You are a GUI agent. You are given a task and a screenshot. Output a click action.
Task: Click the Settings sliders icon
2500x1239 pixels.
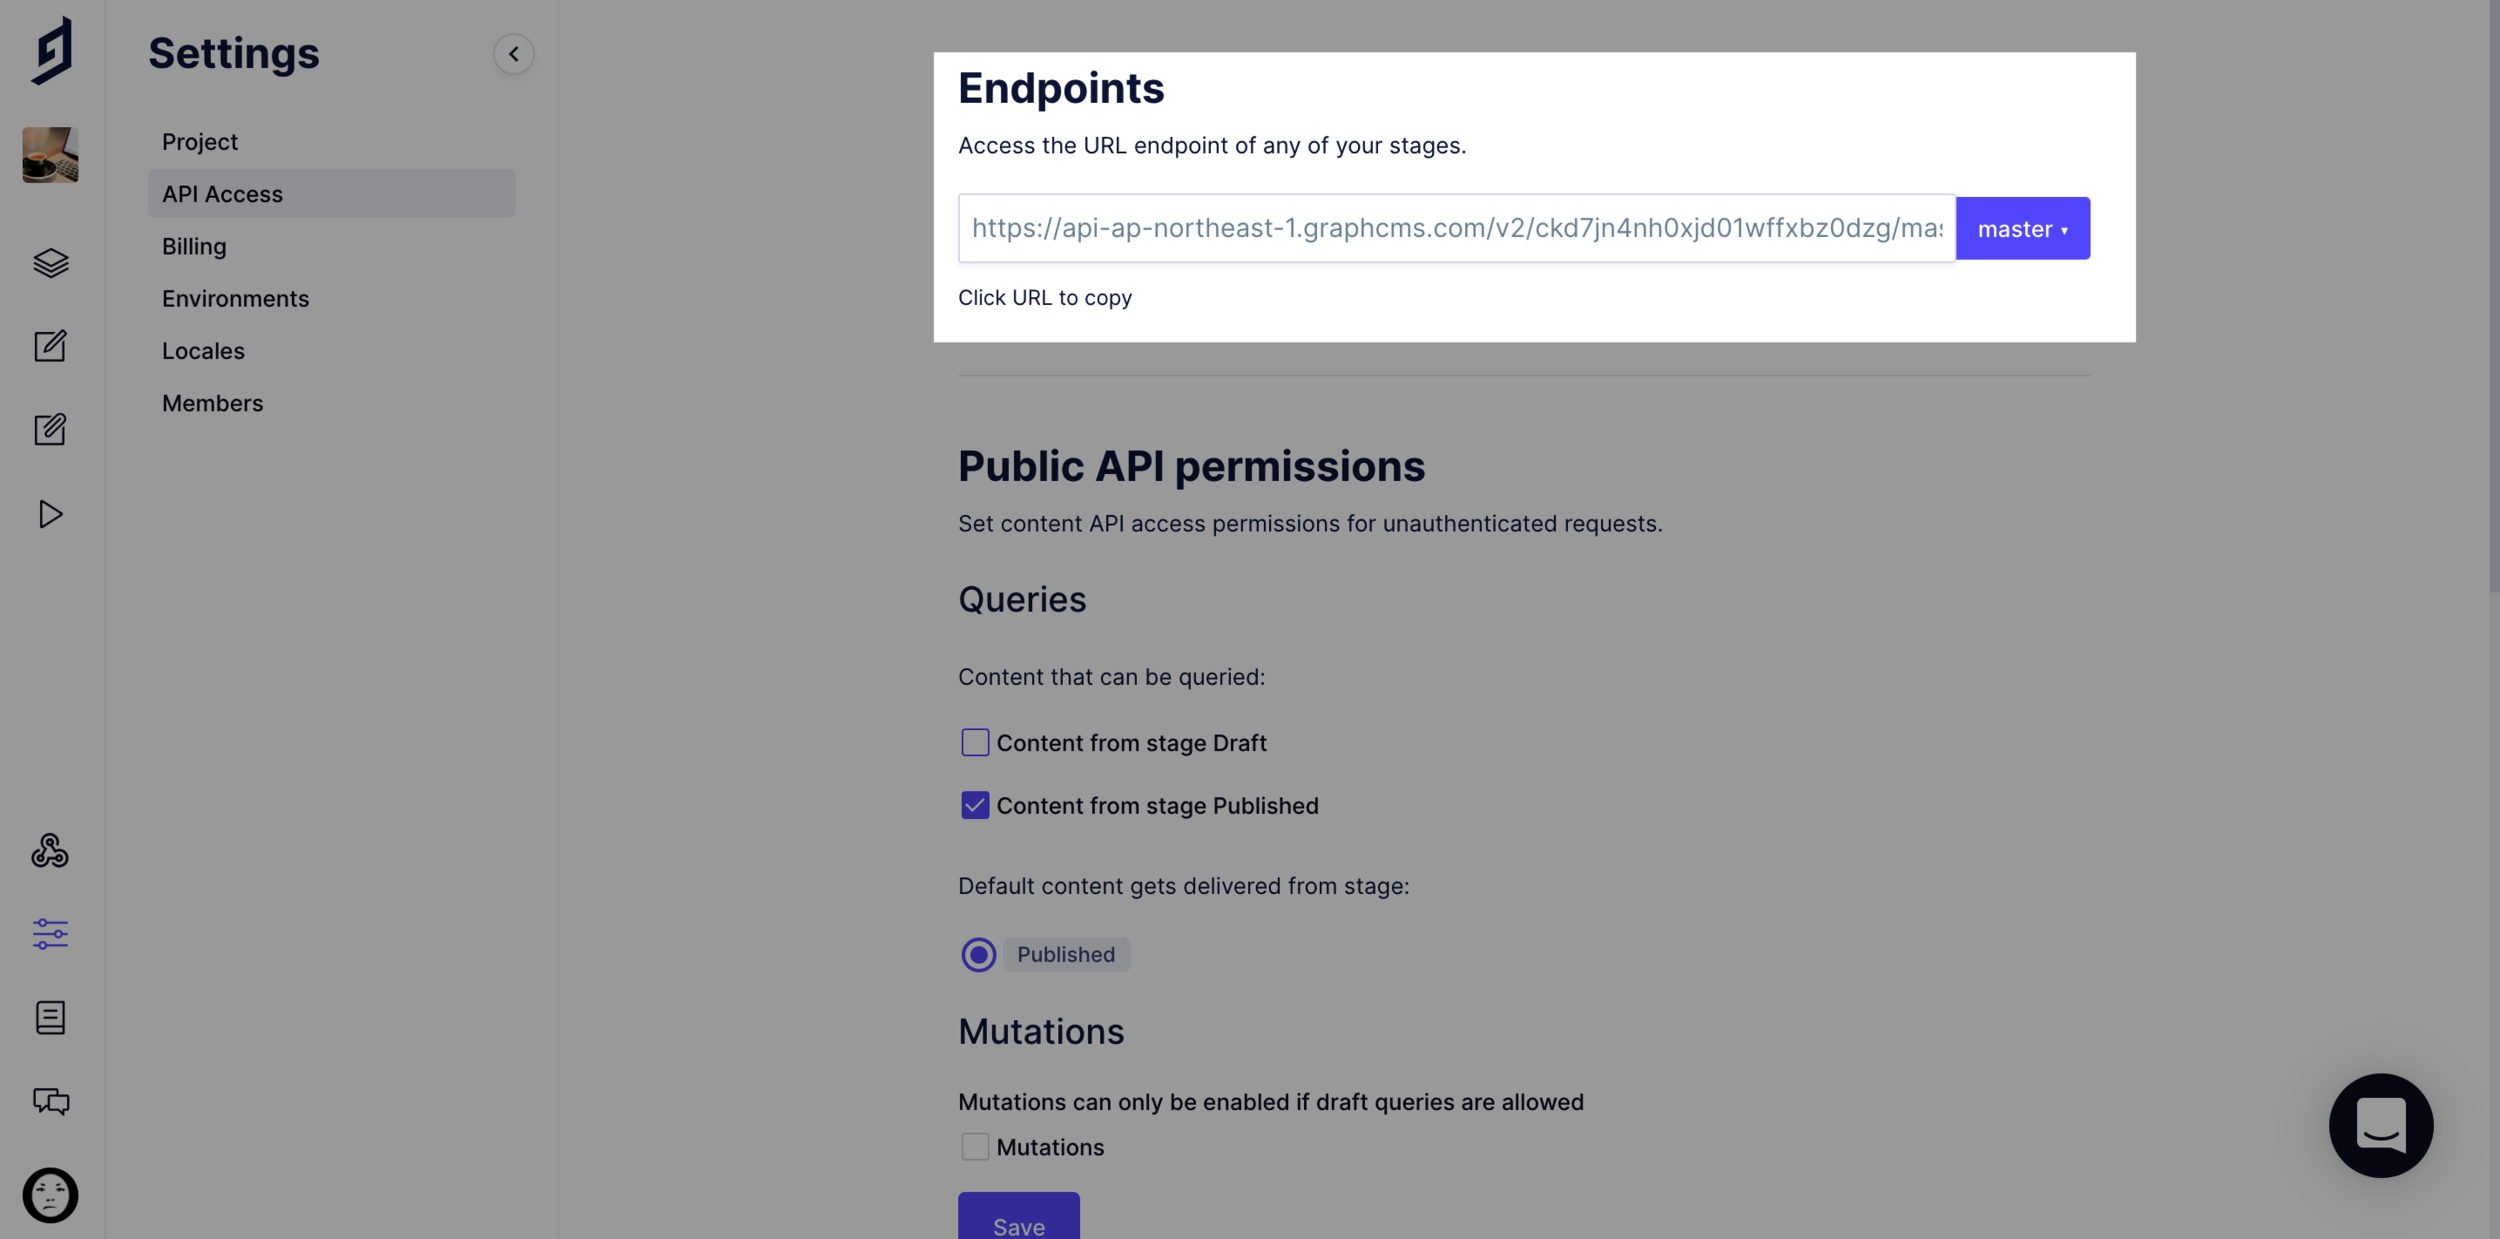point(50,934)
